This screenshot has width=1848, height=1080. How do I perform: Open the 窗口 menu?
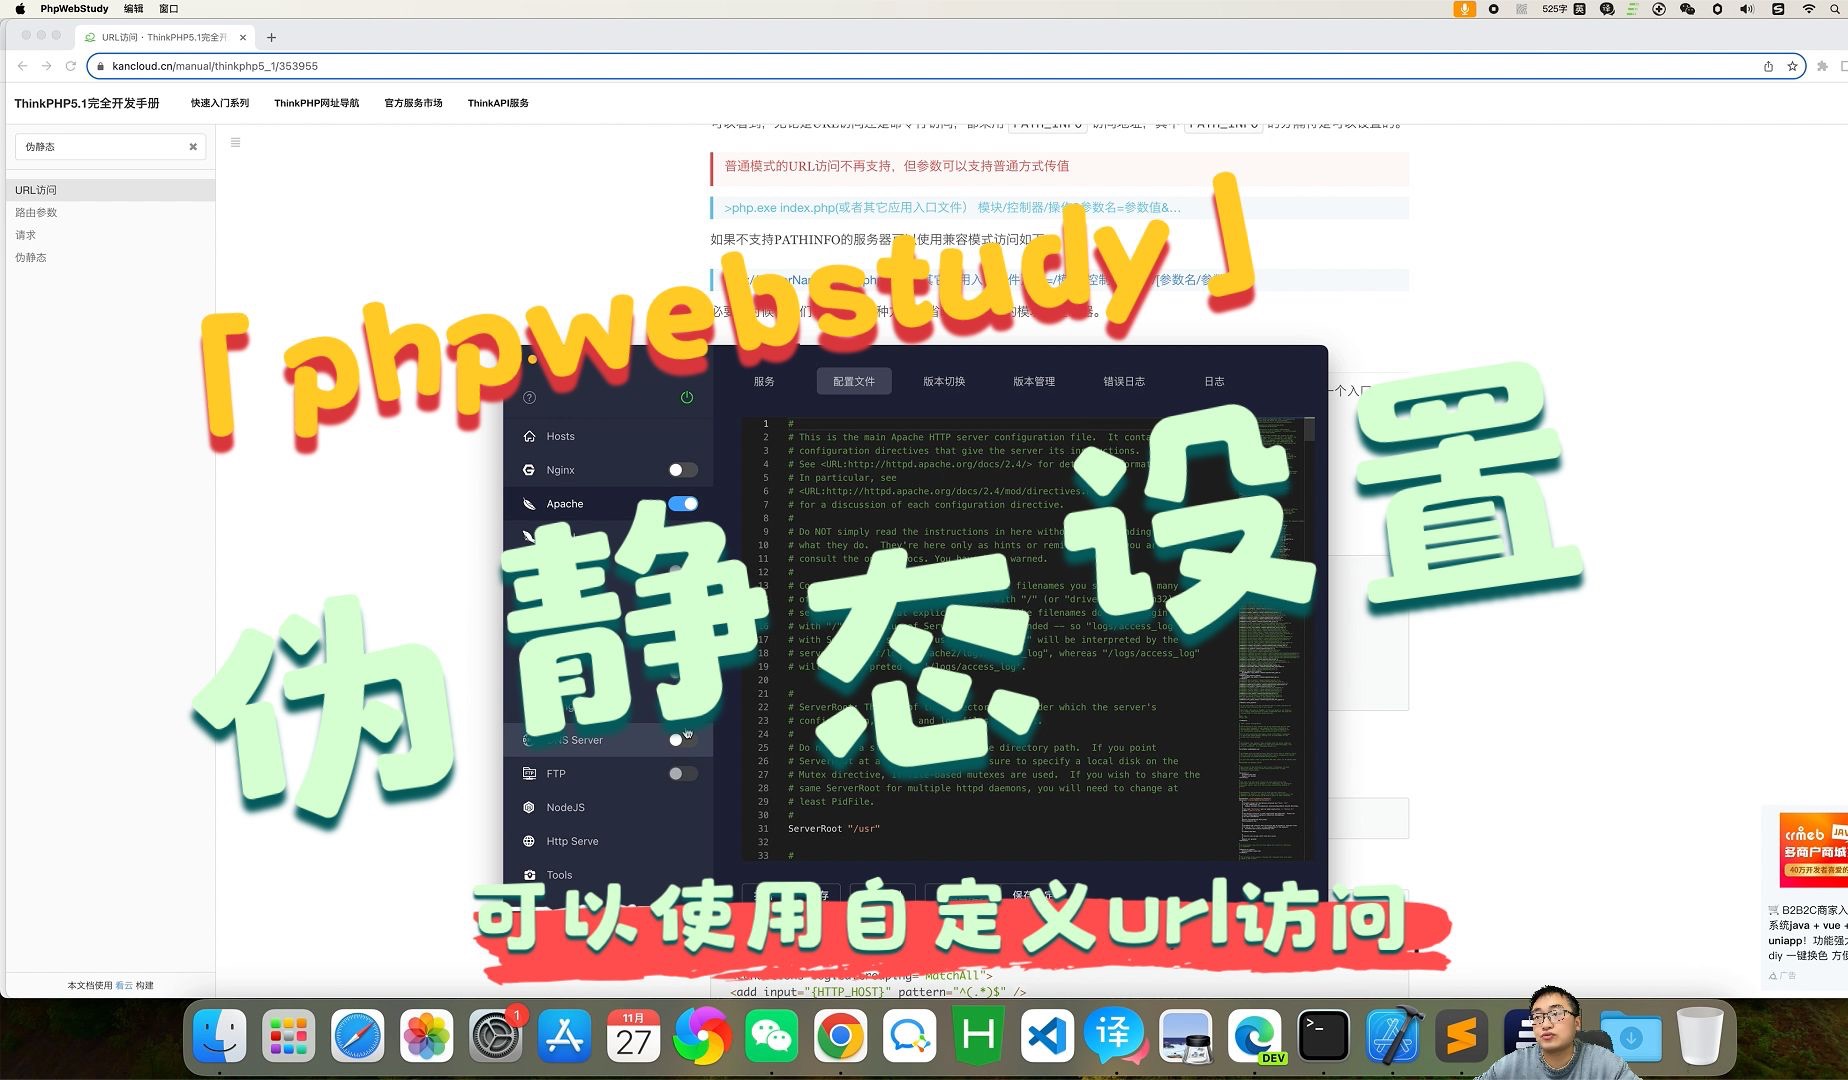(x=169, y=9)
